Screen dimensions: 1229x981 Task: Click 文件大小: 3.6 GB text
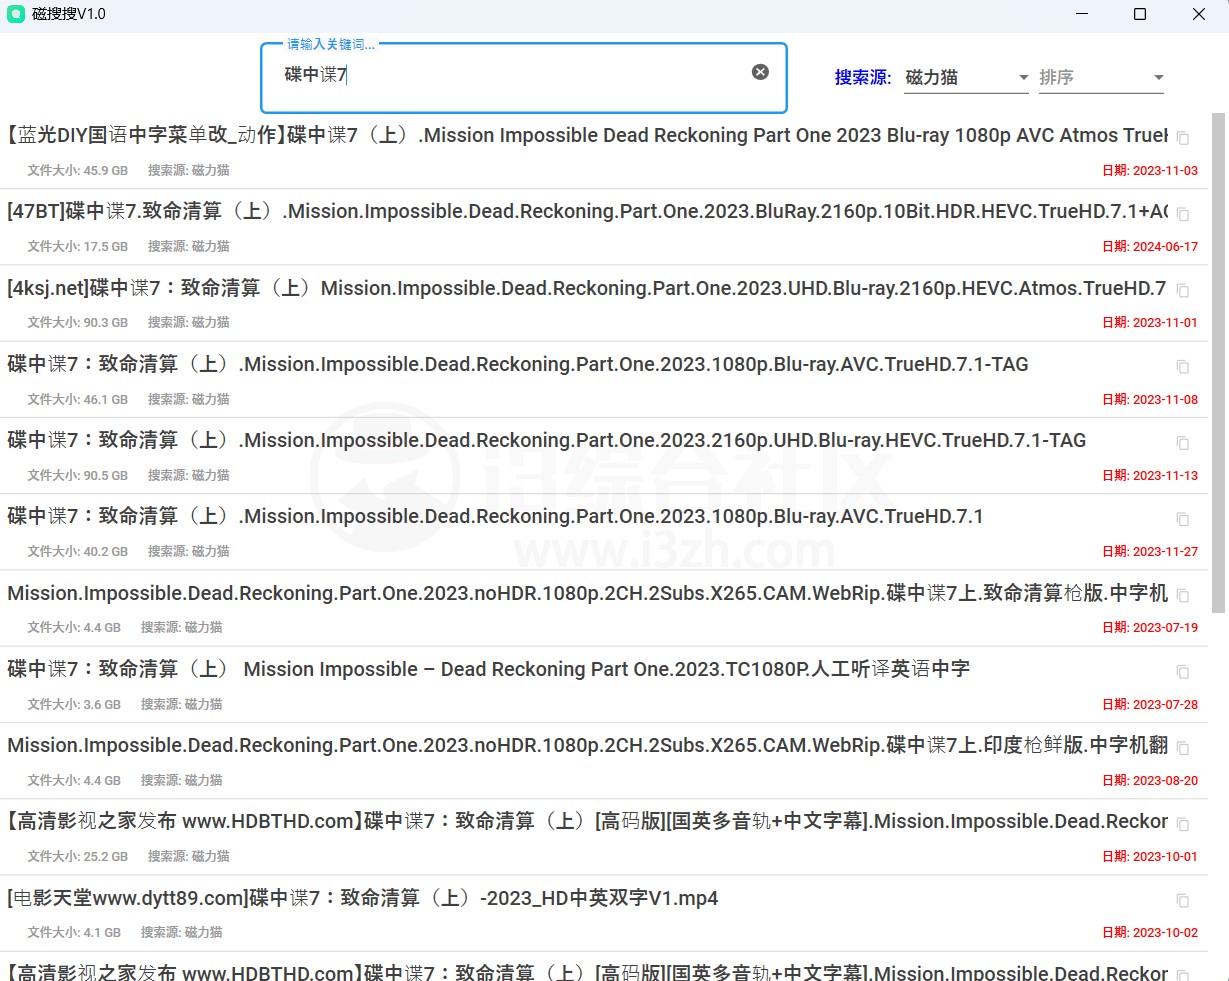(x=75, y=704)
